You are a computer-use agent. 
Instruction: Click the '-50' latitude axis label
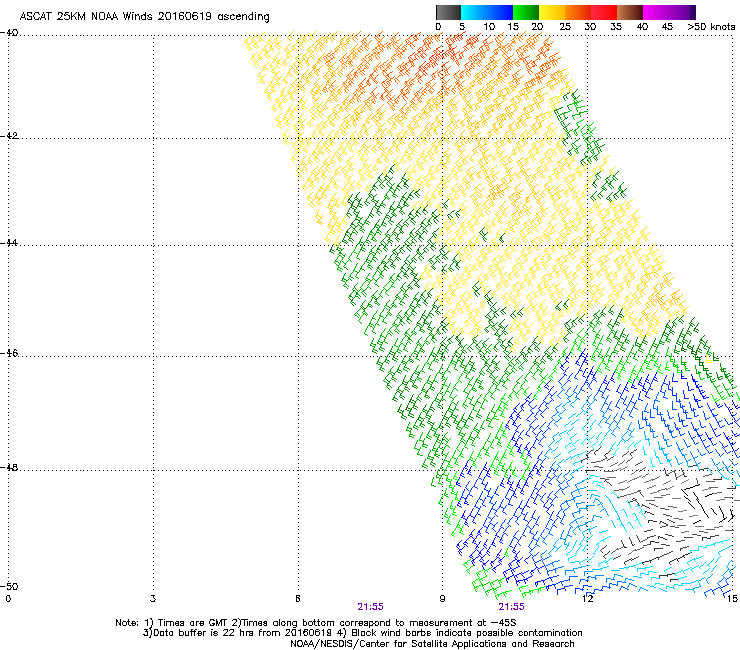click(x=9, y=586)
